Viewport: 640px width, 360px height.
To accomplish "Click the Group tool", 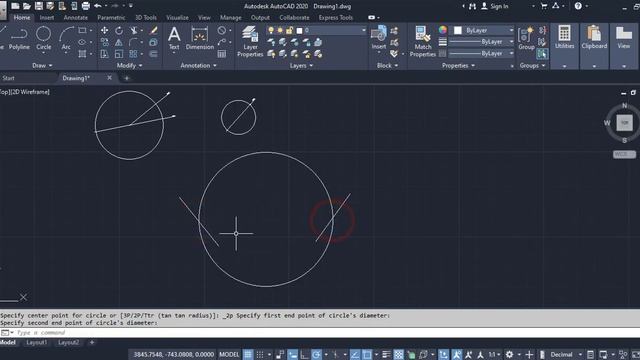I will click(526, 38).
